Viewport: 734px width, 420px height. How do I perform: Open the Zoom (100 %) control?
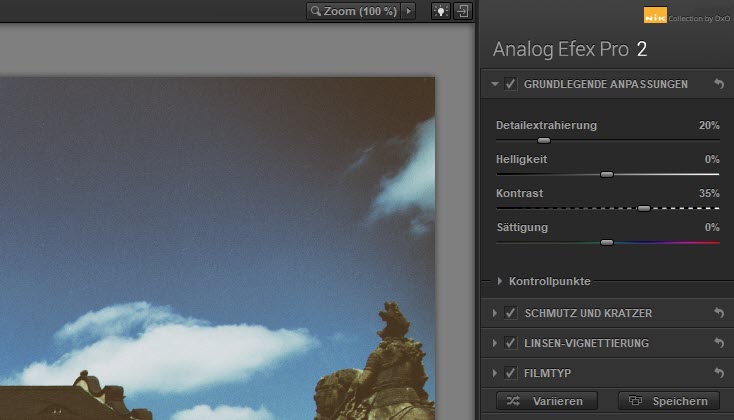[354, 11]
